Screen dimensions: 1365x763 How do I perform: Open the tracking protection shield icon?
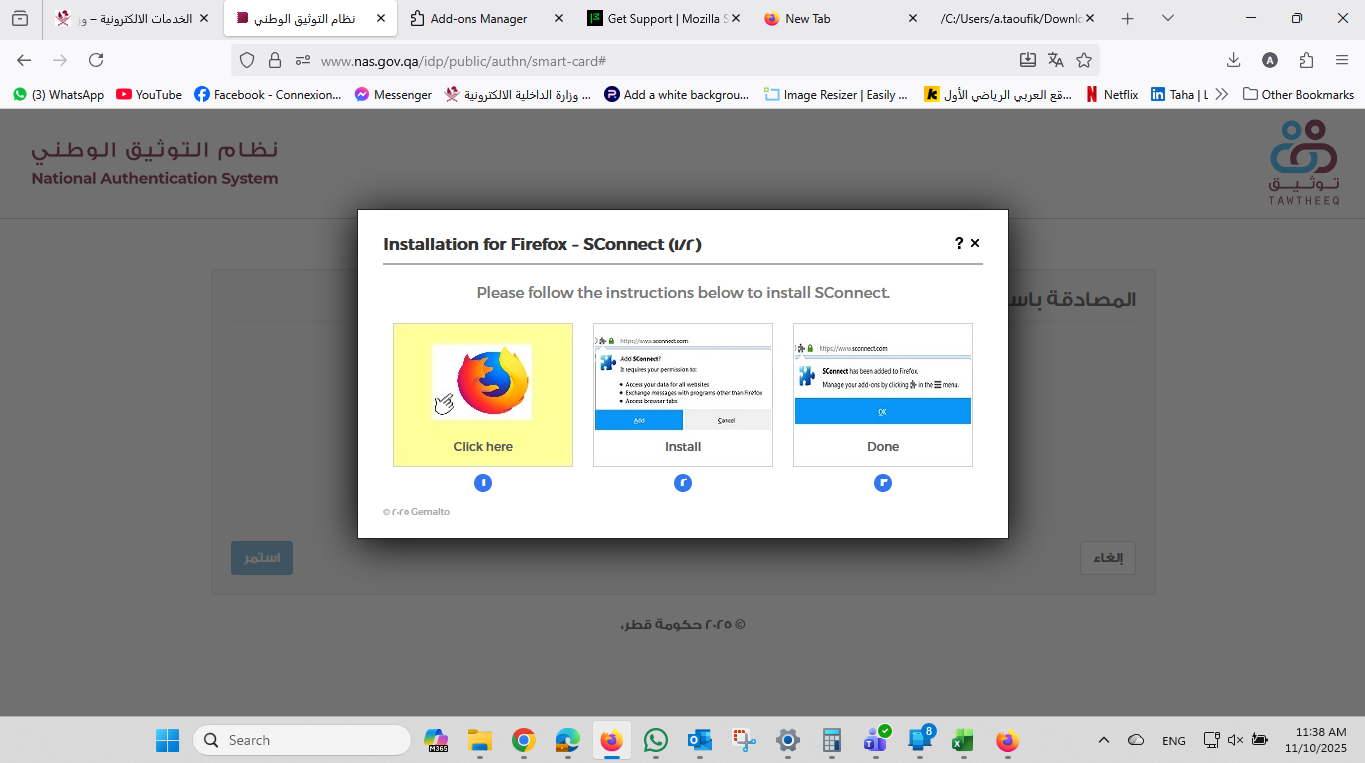coord(248,60)
